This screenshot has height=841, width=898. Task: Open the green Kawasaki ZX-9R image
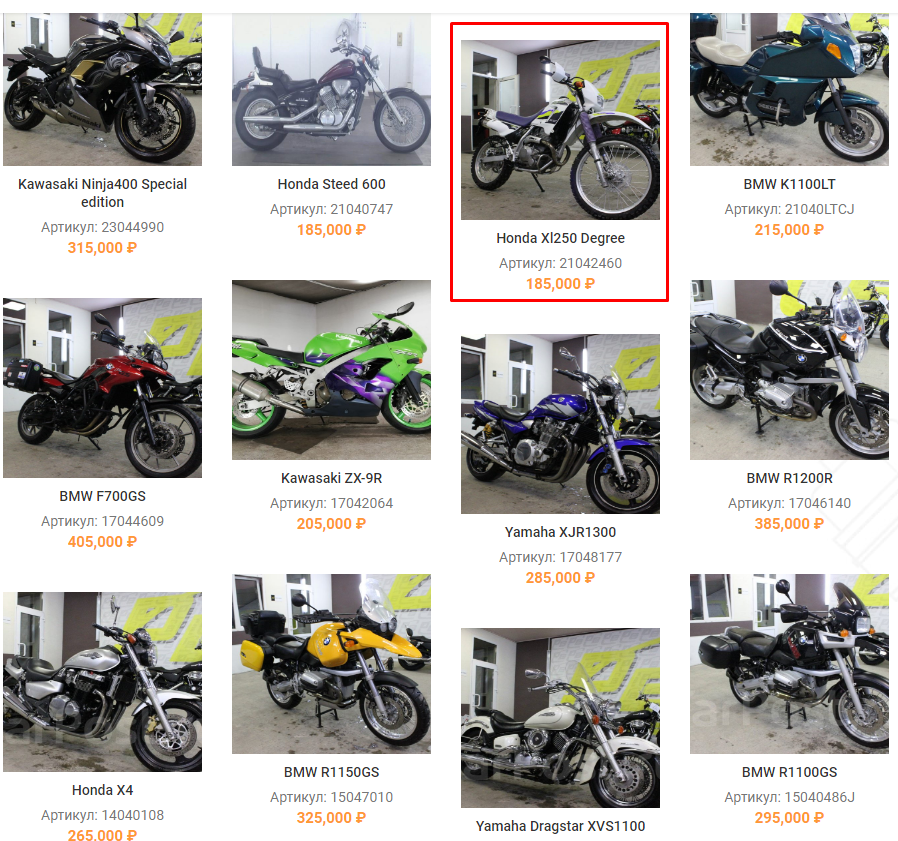331,370
